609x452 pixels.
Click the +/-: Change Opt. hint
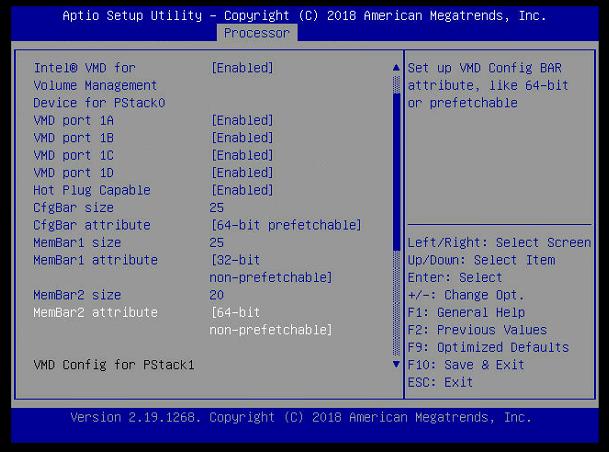(466, 295)
